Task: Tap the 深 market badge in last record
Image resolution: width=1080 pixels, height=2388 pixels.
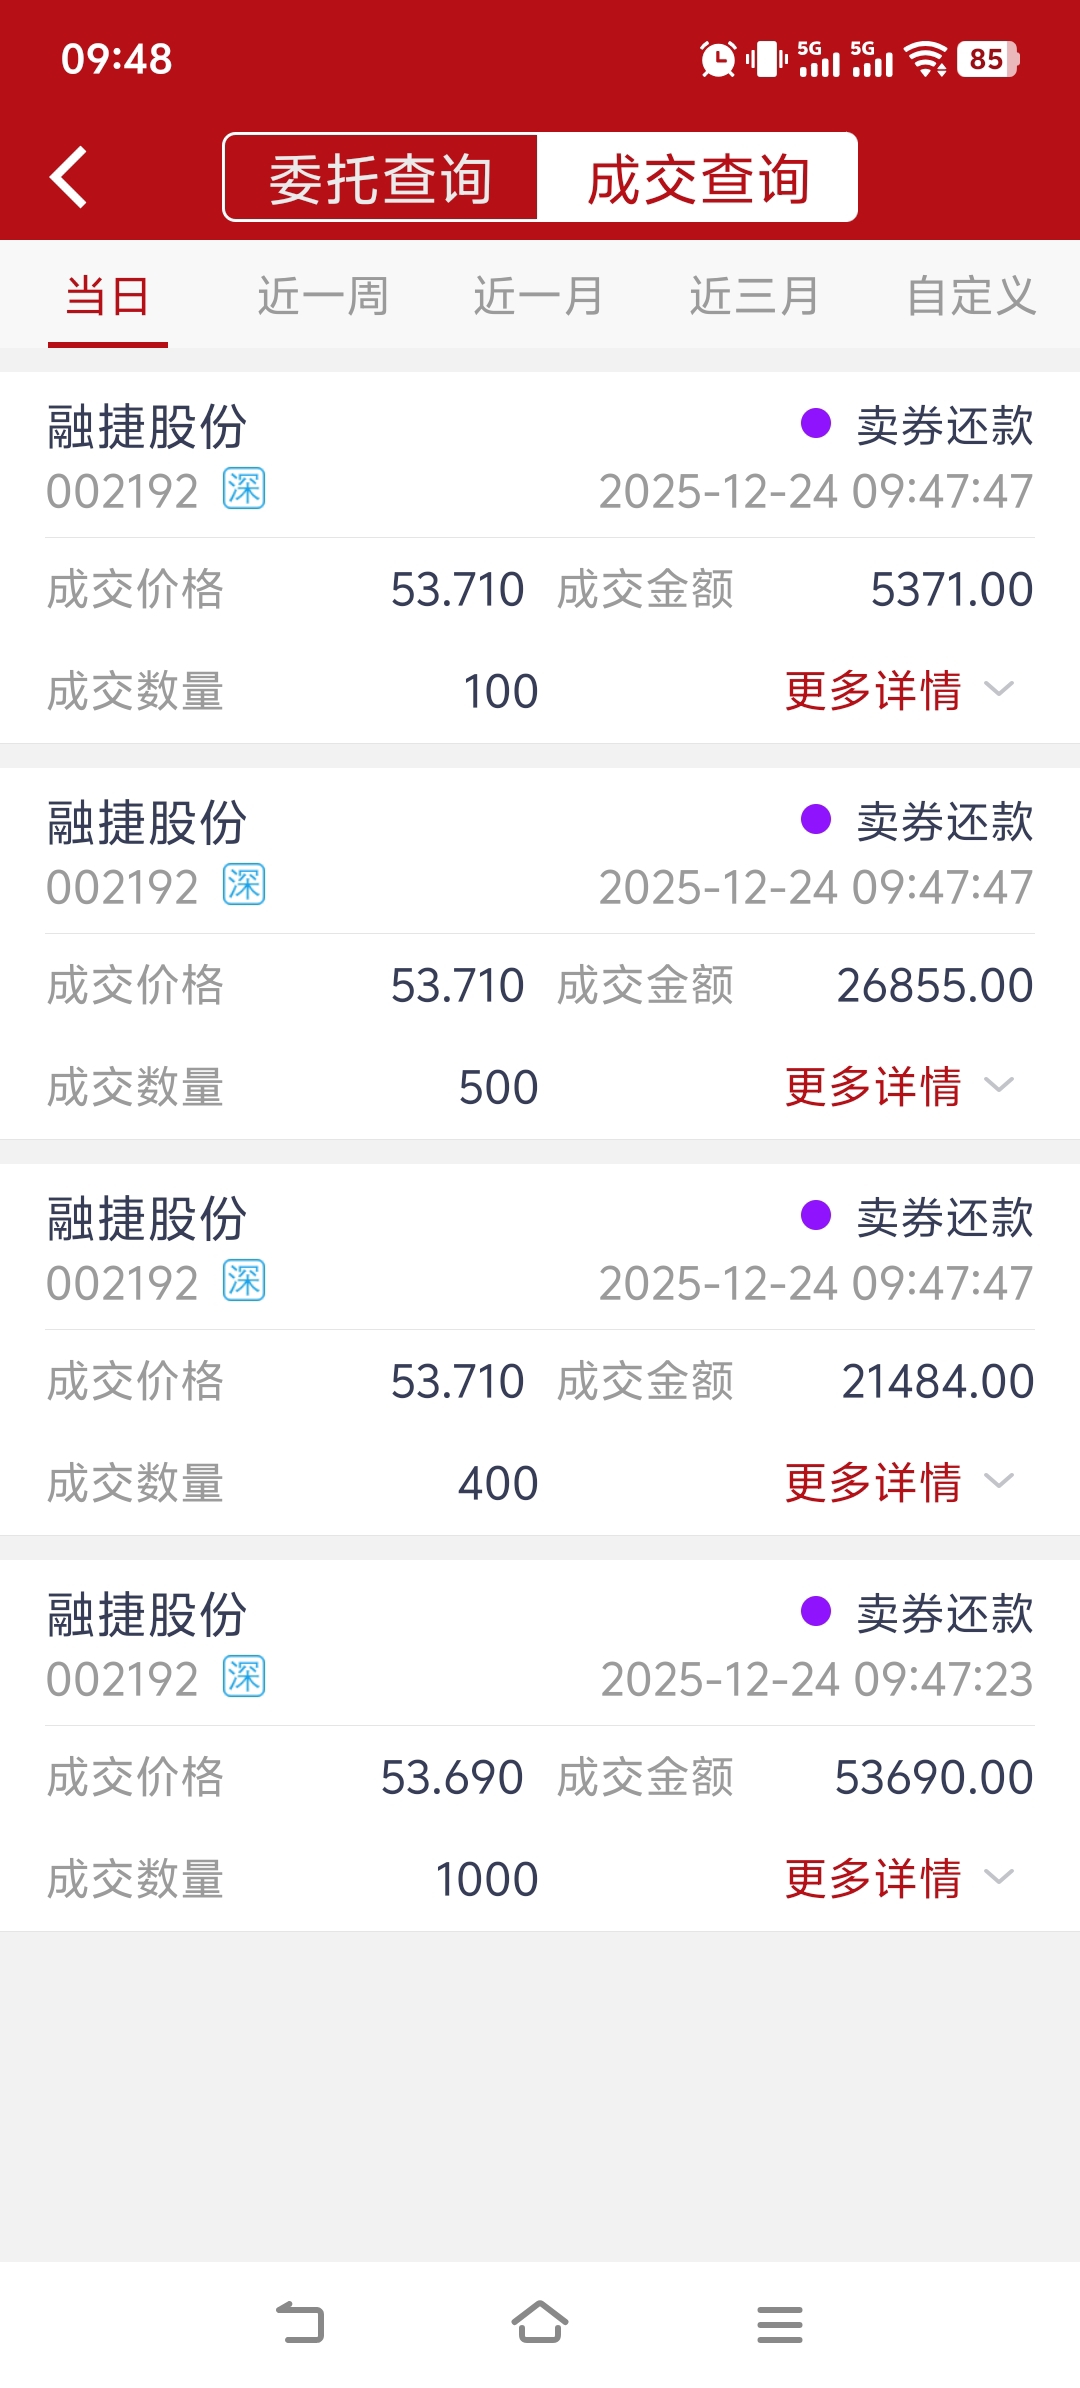Action: (244, 1677)
